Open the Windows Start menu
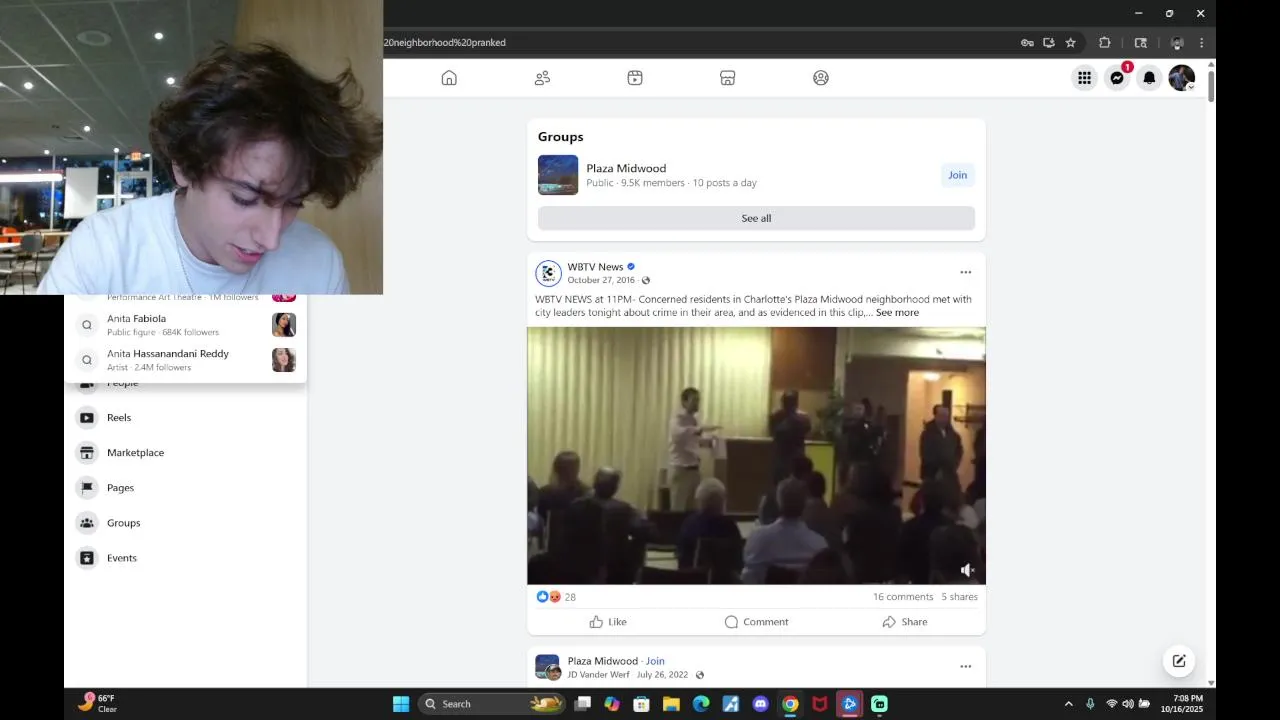This screenshot has width=1280, height=720. point(401,704)
